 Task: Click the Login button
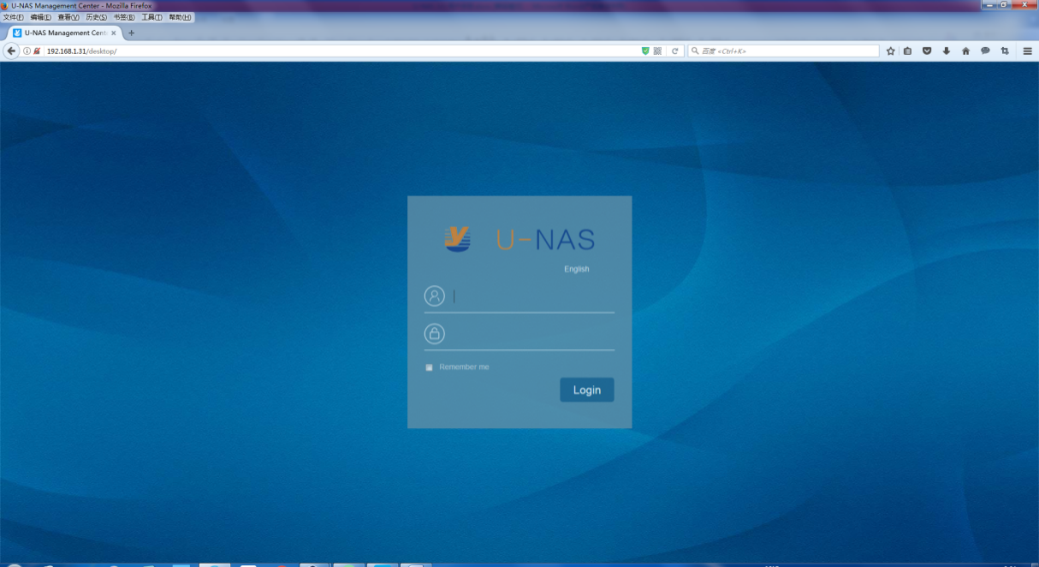click(x=587, y=390)
